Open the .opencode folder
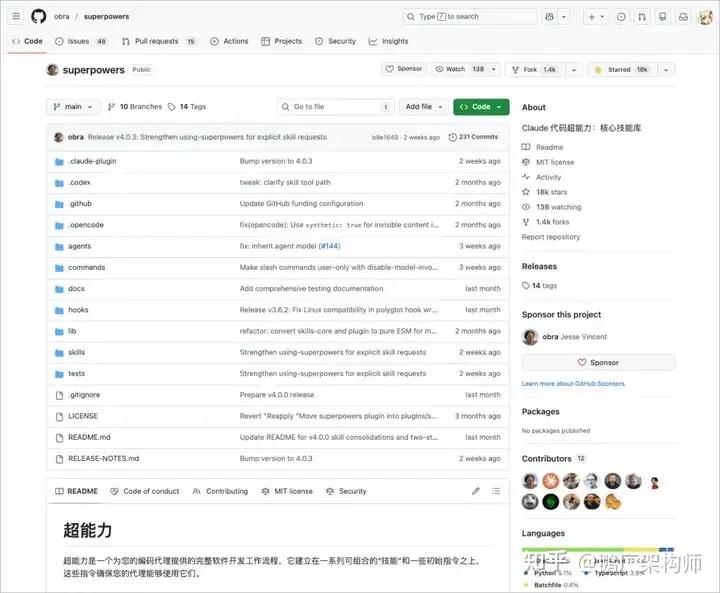This screenshot has width=720, height=593. coord(86,225)
